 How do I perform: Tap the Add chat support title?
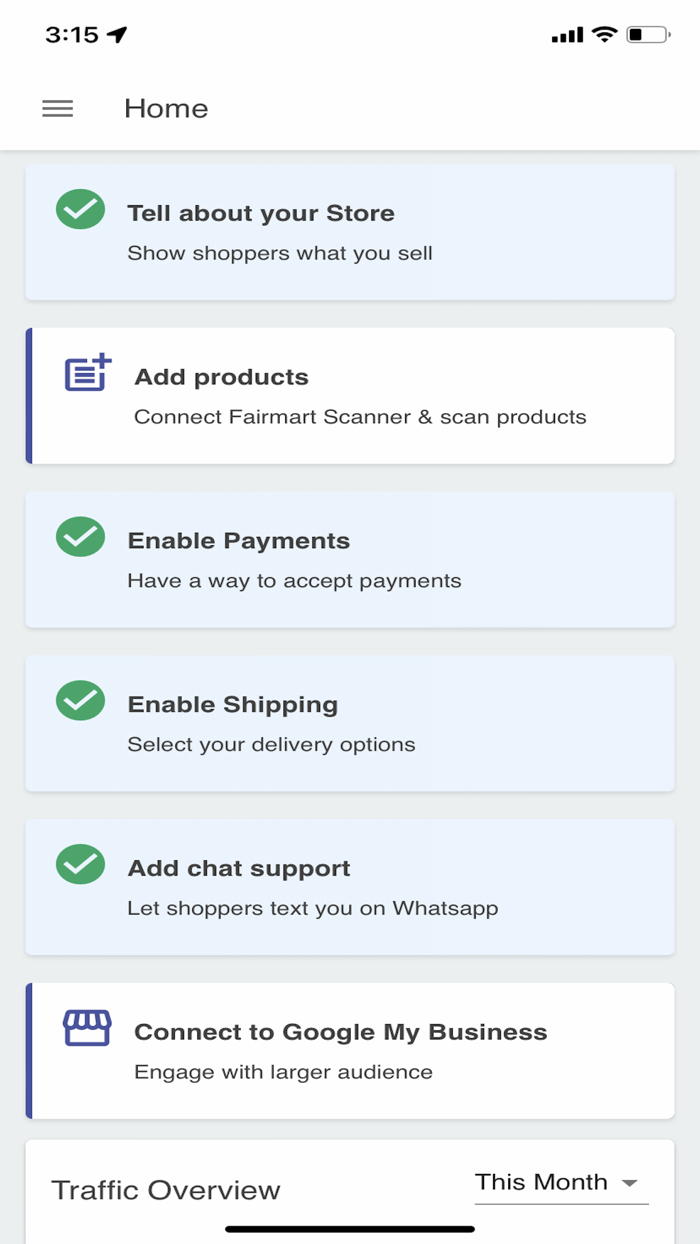(x=239, y=869)
